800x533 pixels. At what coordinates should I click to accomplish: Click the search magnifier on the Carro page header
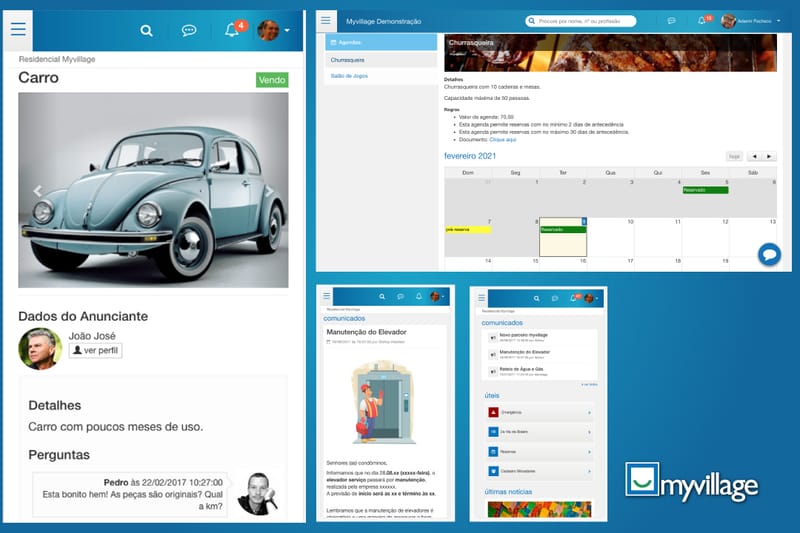click(147, 31)
